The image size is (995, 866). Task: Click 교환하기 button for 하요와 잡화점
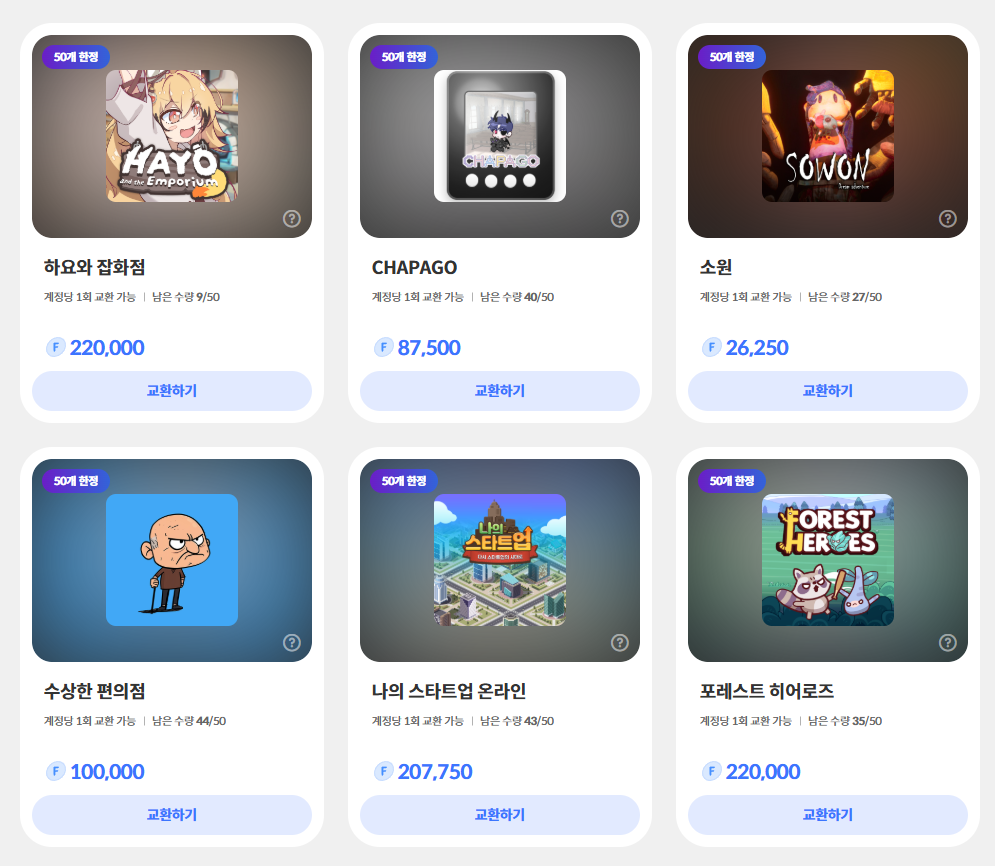pos(172,391)
